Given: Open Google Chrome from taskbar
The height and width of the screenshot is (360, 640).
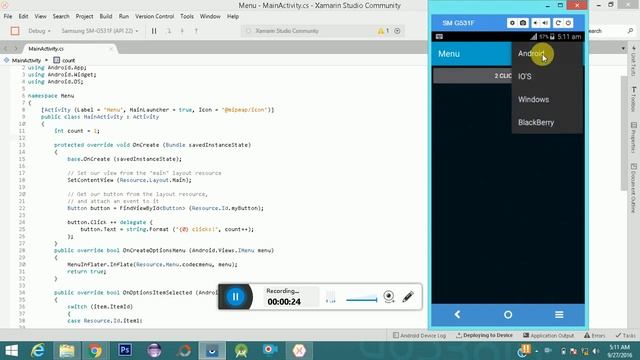Looking at the screenshot, I should pyautogui.click(x=95, y=351).
